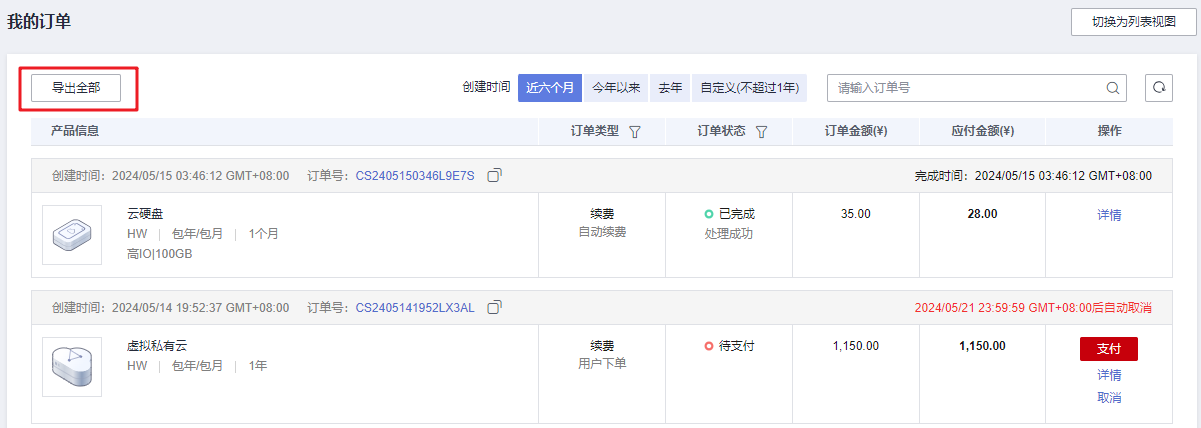Cancel the 虚拟私有云 order via 取消
Image resolution: width=1201 pixels, height=428 pixels.
click(1109, 398)
